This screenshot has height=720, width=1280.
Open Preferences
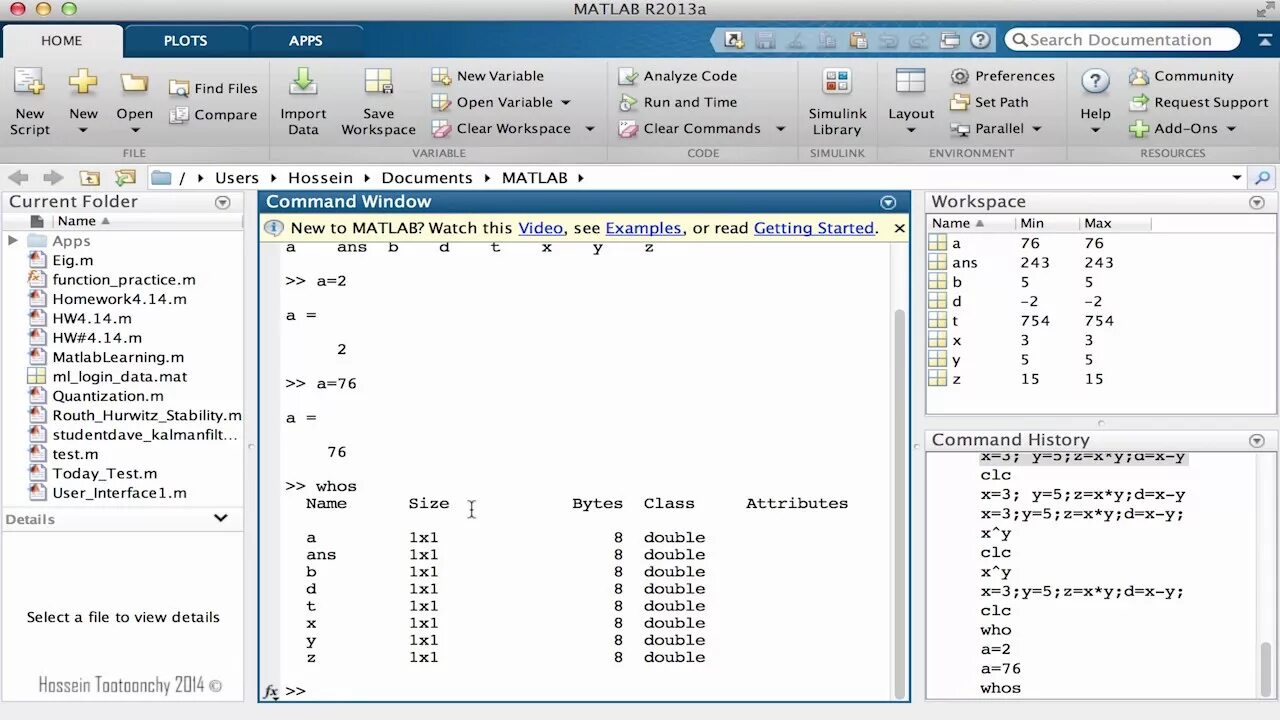[1002, 76]
